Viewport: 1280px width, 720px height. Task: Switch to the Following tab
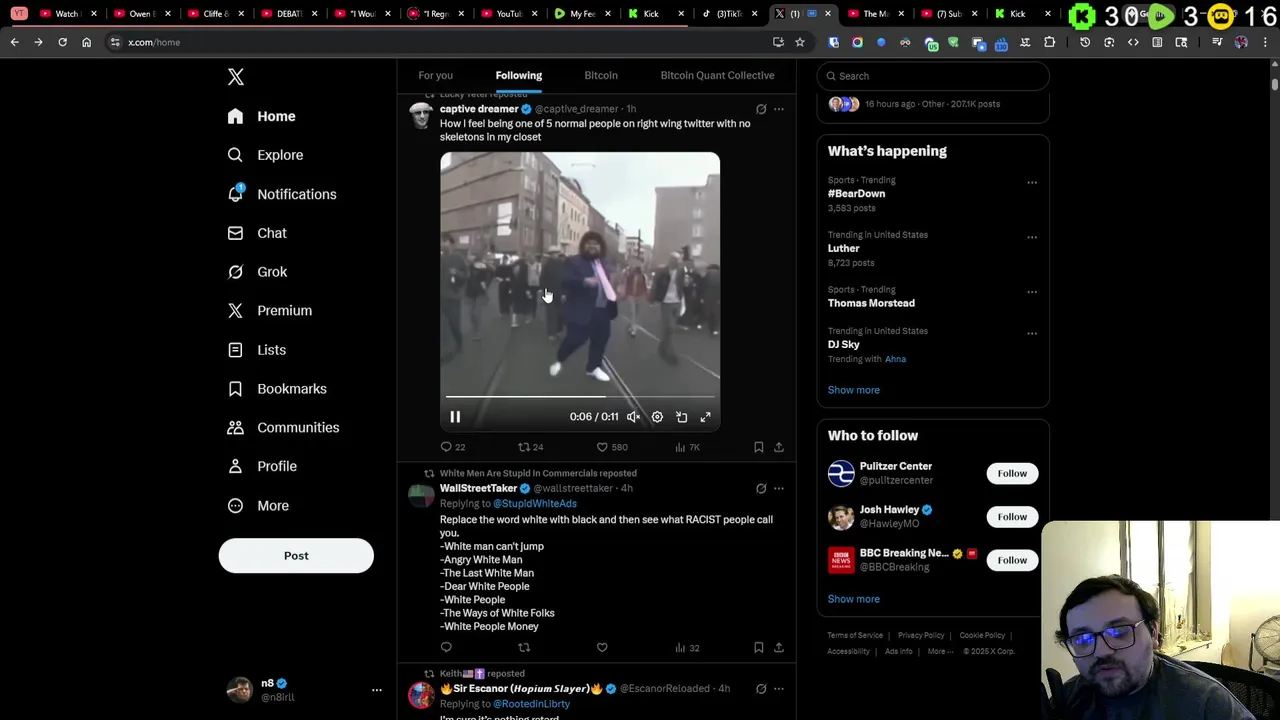click(518, 75)
